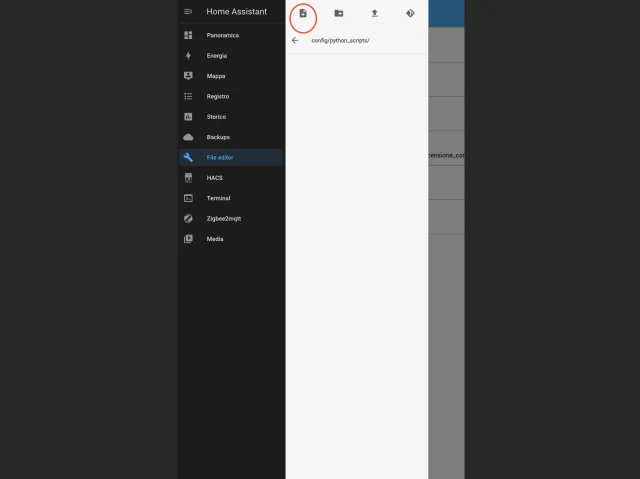The height and width of the screenshot is (479, 640).
Task: Click the wrench icon beside File editor
Action: tap(188, 157)
